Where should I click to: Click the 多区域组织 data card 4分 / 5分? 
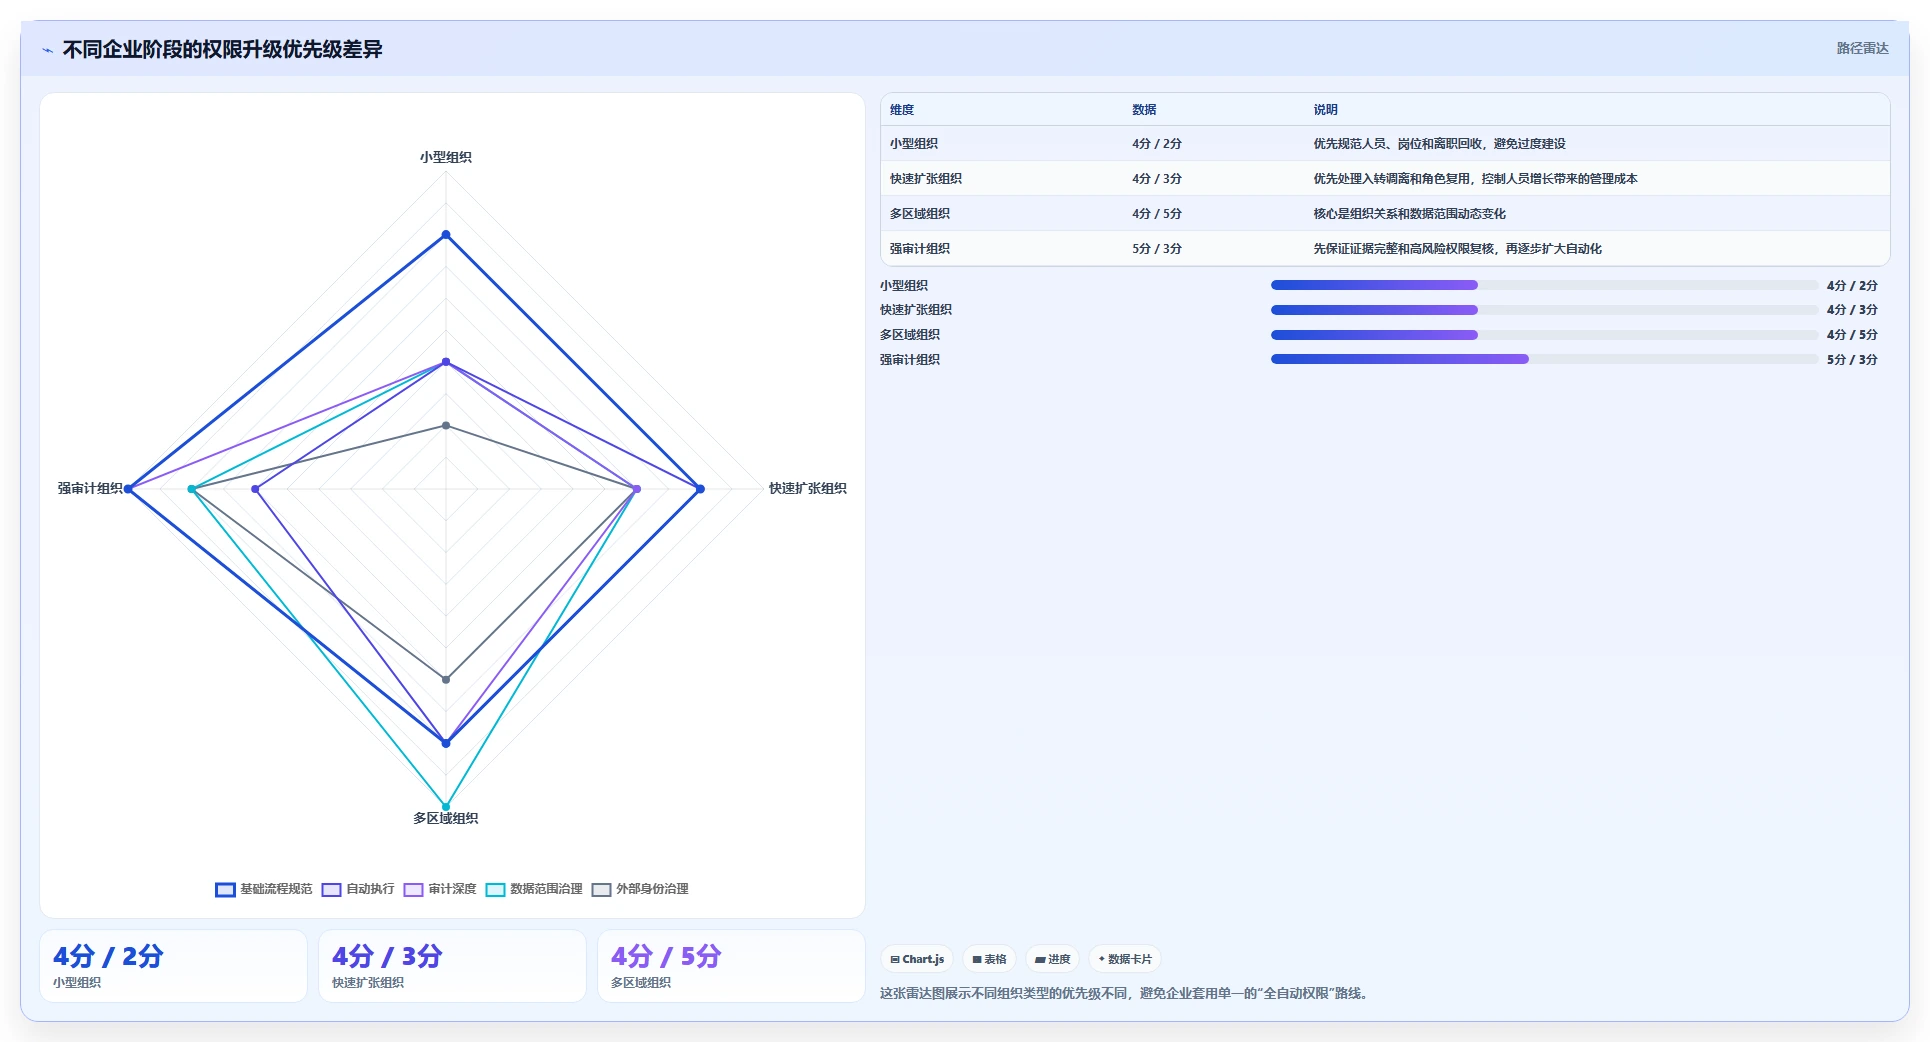pyautogui.click(x=731, y=966)
